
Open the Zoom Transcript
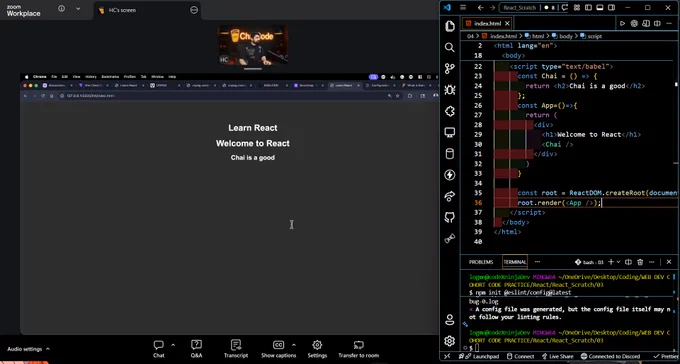click(x=236, y=349)
